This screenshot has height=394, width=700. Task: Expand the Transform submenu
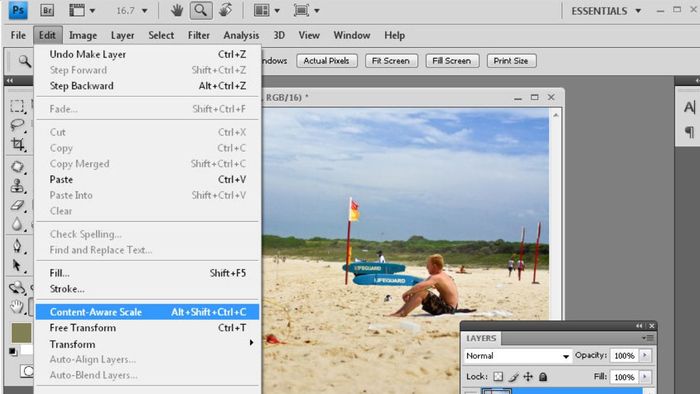(147, 344)
